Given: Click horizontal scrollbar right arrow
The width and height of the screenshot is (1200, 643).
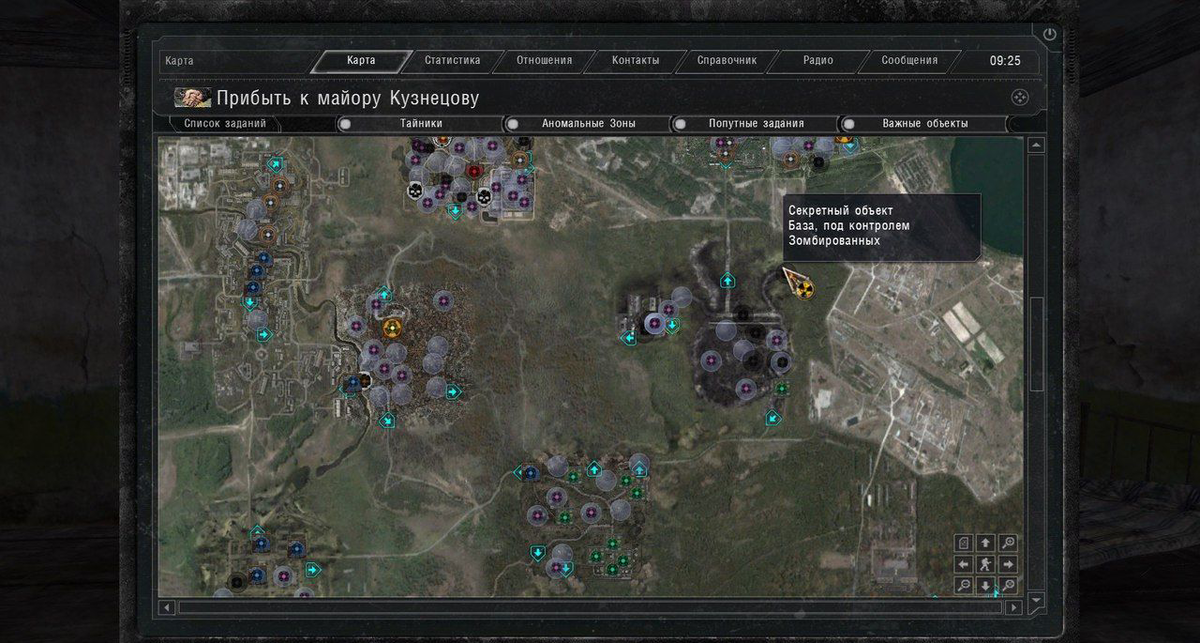Looking at the screenshot, I should pyautogui.click(x=1014, y=607).
